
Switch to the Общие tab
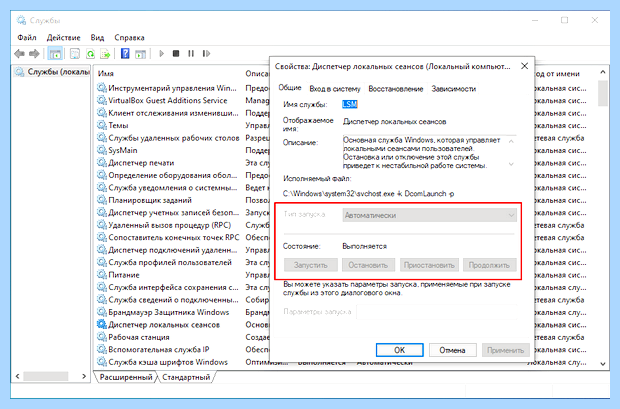pyautogui.click(x=290, y=88)
